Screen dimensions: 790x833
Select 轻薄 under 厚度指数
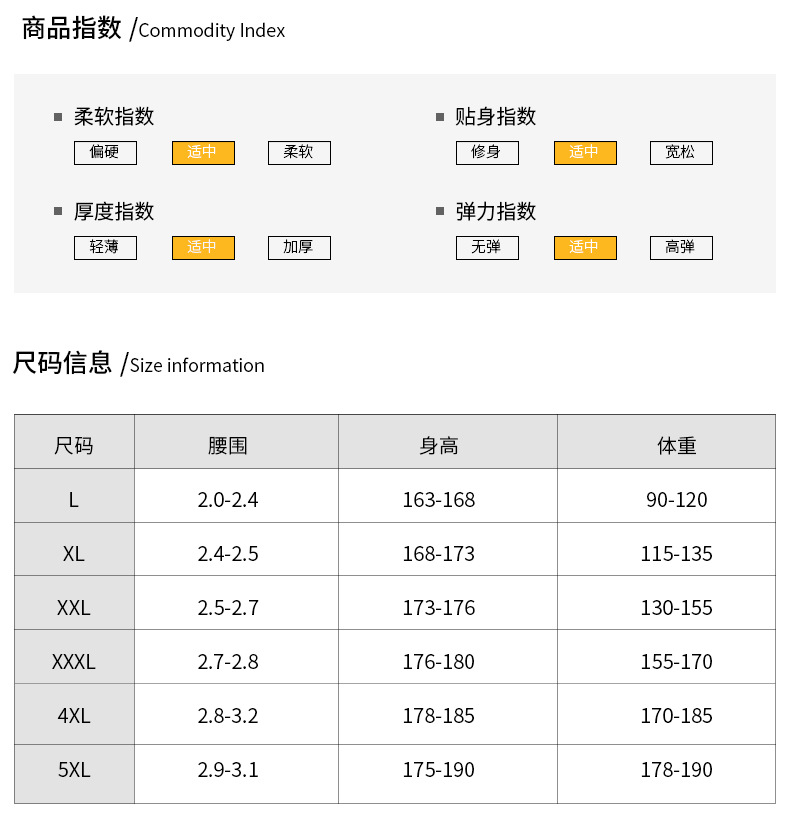tap(105, 248)
